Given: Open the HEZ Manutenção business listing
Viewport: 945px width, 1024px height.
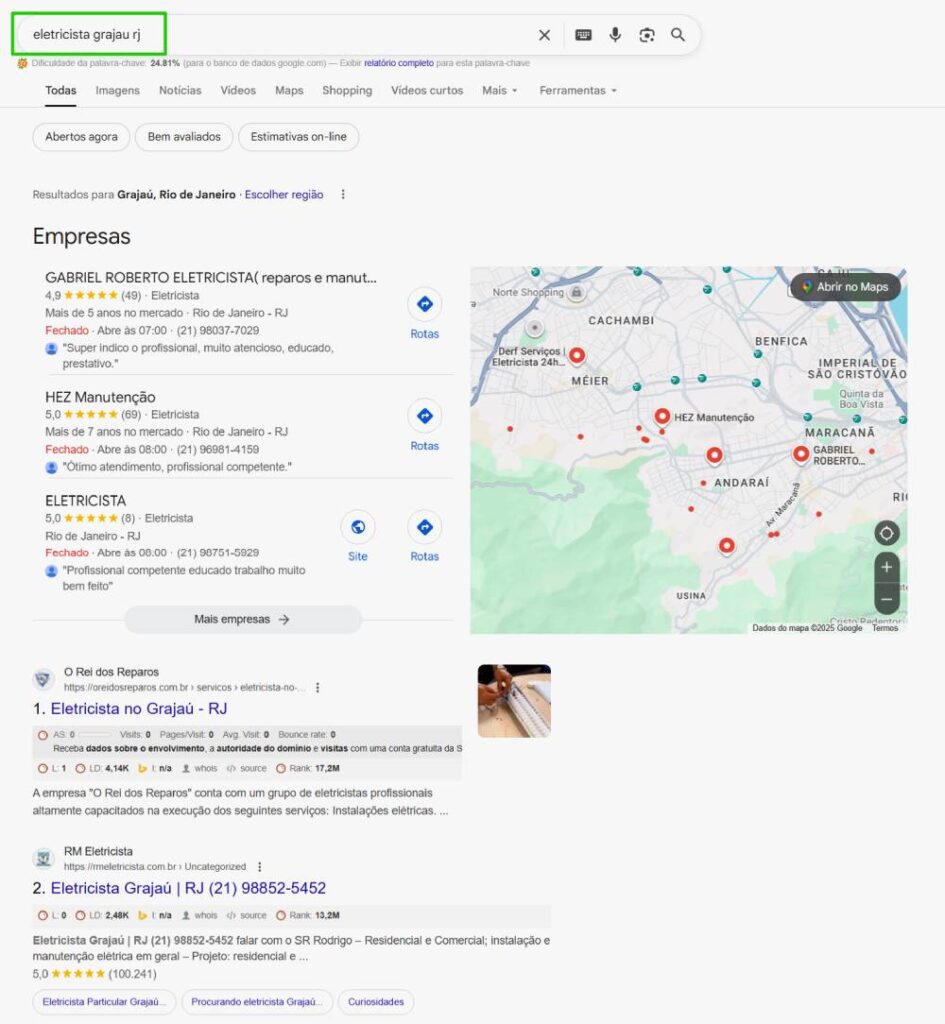Looking at the screenshot, I should 100,397.
